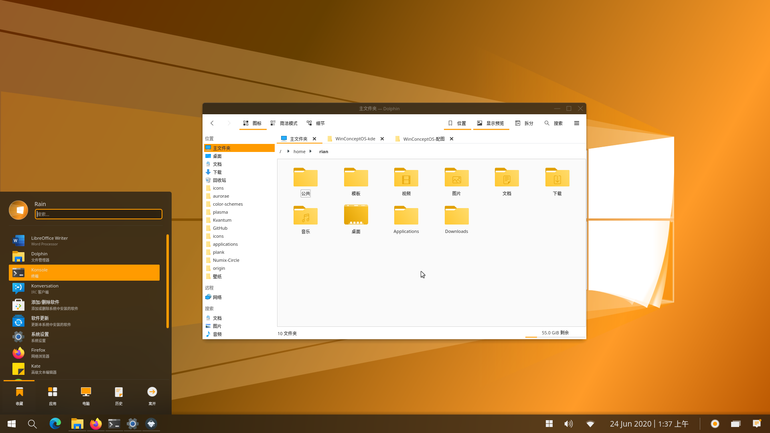Click the Dolphin search toolbar icon
The image size is (770, 433).
(x=553, y=123)
